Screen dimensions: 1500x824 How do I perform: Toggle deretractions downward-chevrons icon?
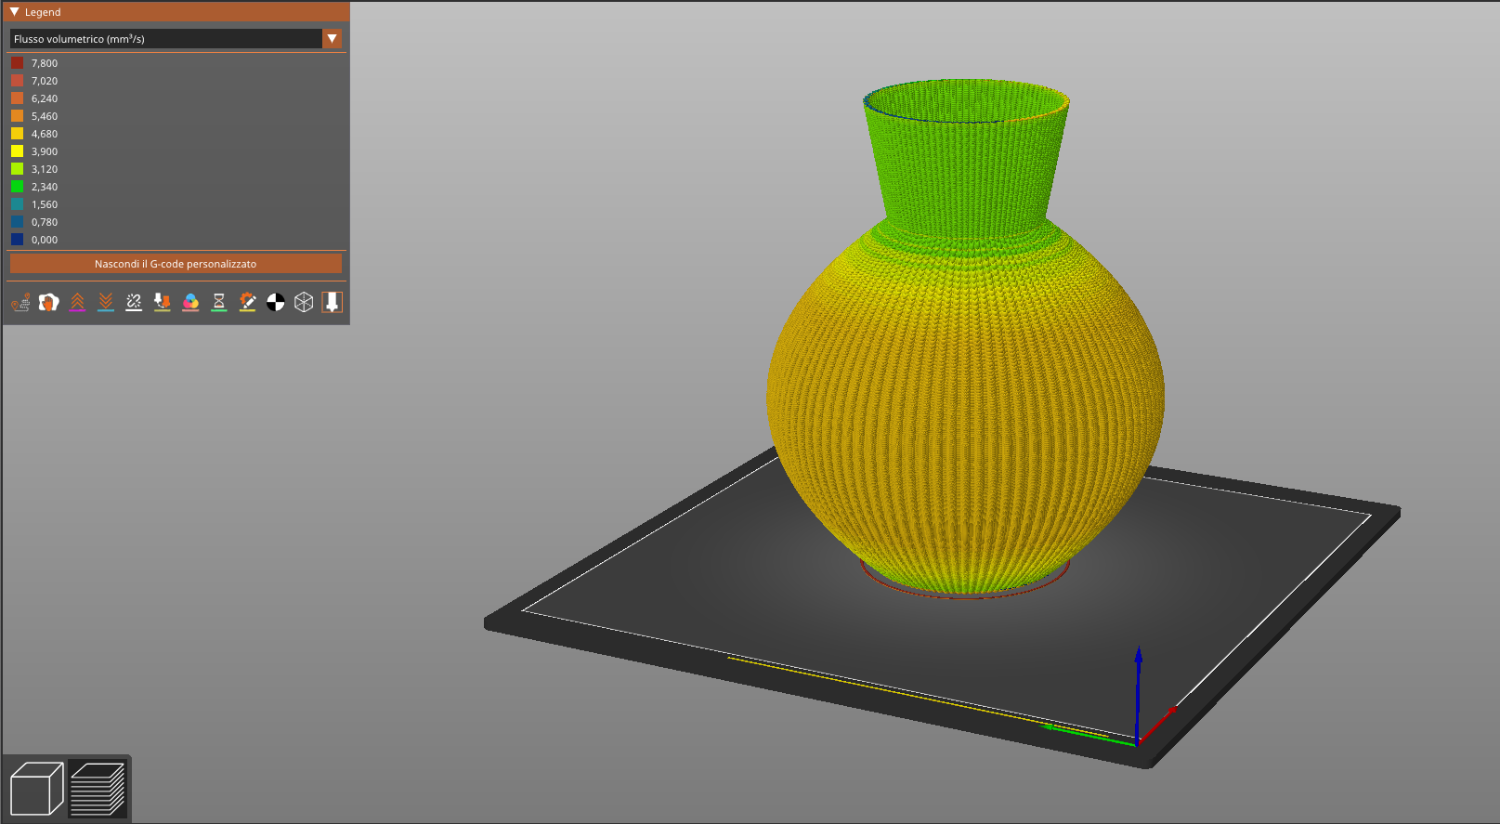(x=105, y=302)
